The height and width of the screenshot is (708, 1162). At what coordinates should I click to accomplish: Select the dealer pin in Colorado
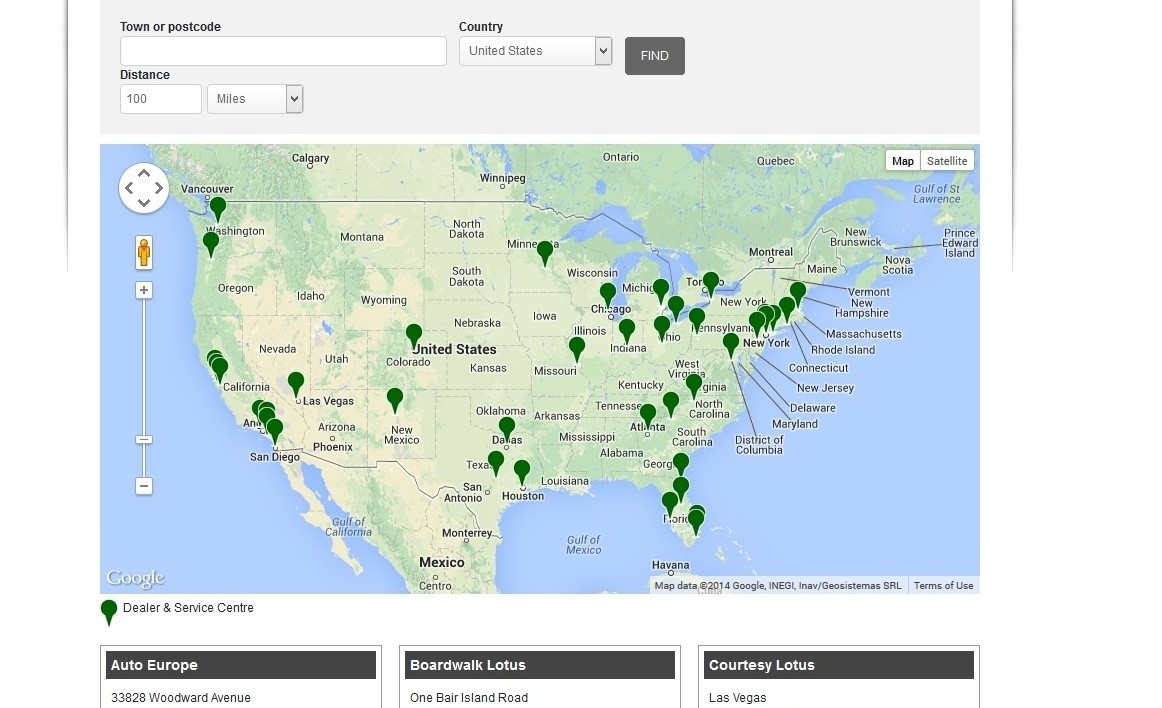pos(414,337)
